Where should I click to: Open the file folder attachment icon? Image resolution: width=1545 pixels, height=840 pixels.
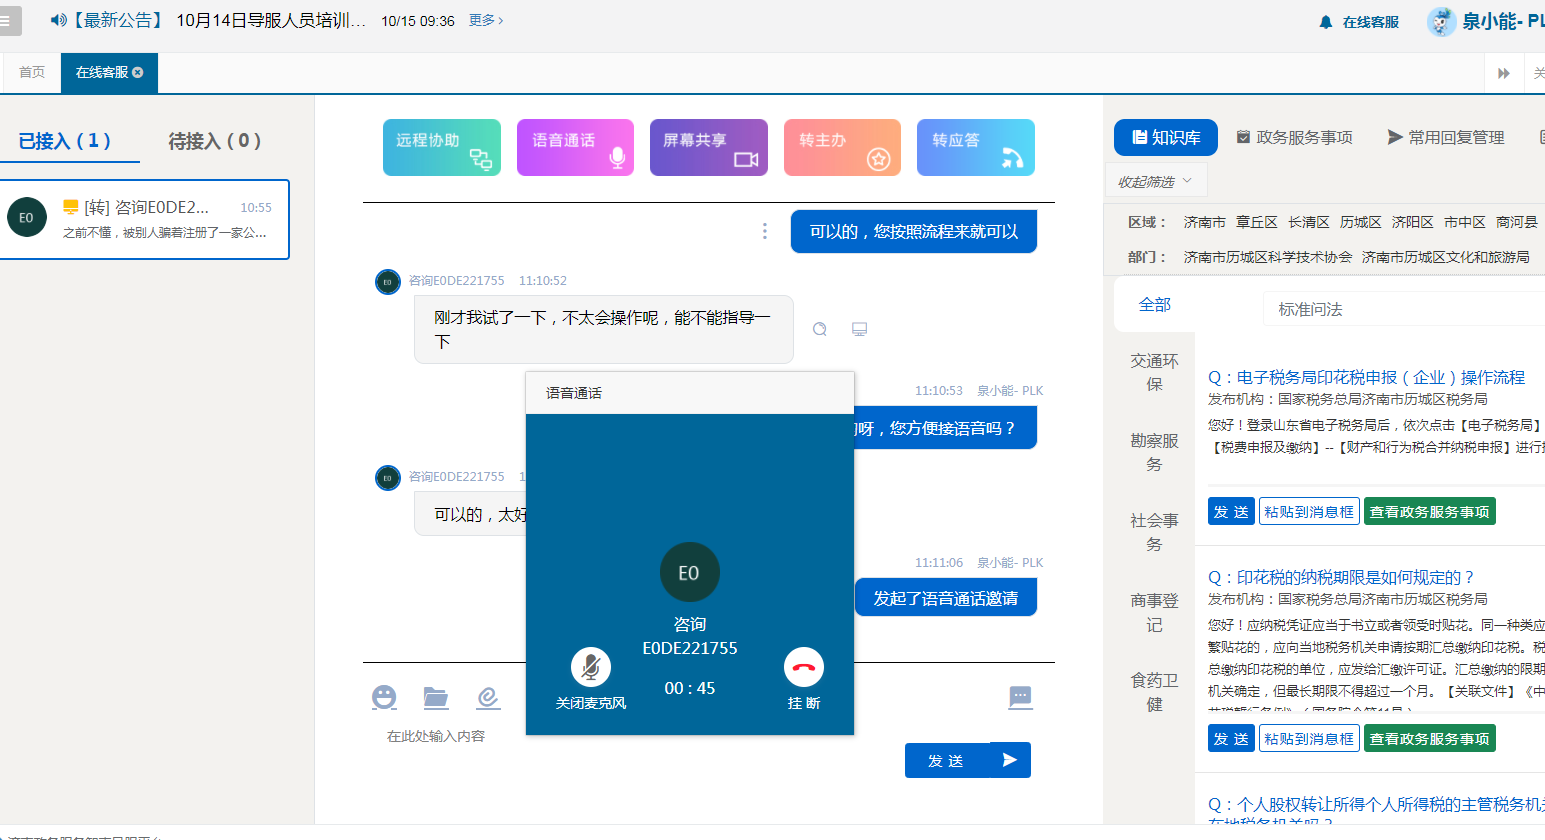click(x=436, y=697)
